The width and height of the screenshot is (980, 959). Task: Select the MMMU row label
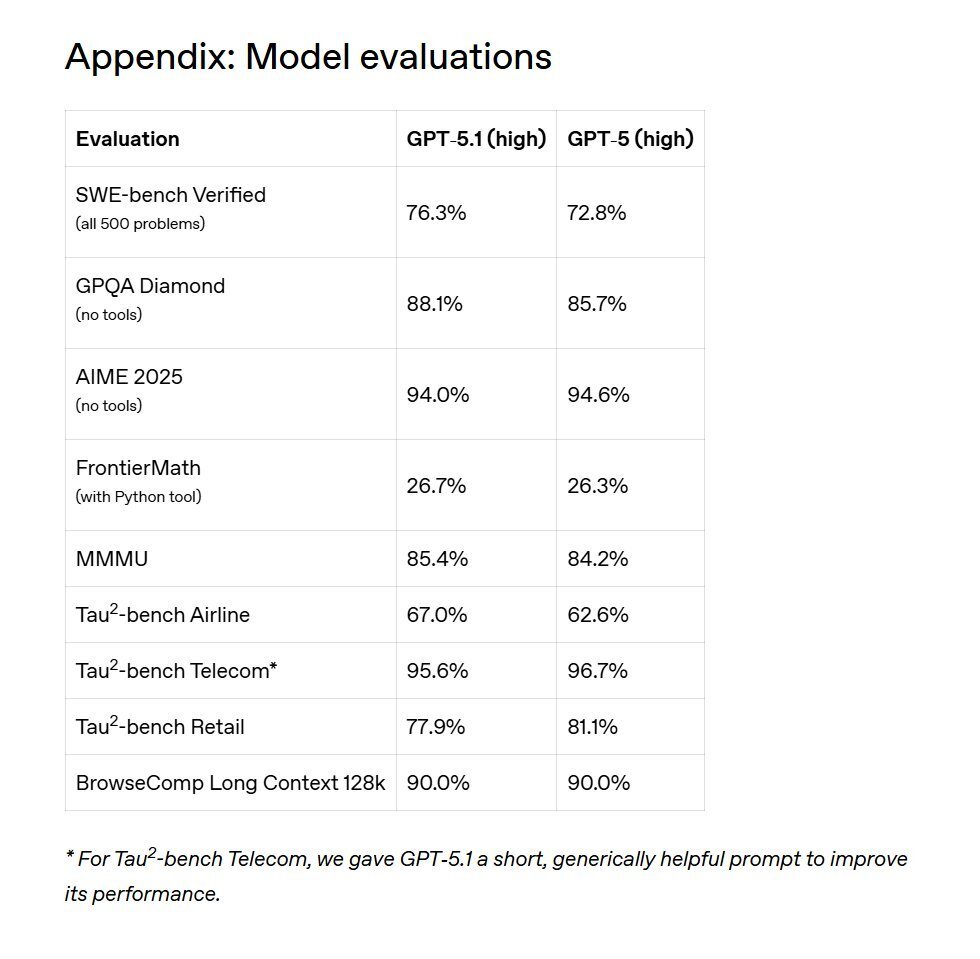[x=112, y=559]
